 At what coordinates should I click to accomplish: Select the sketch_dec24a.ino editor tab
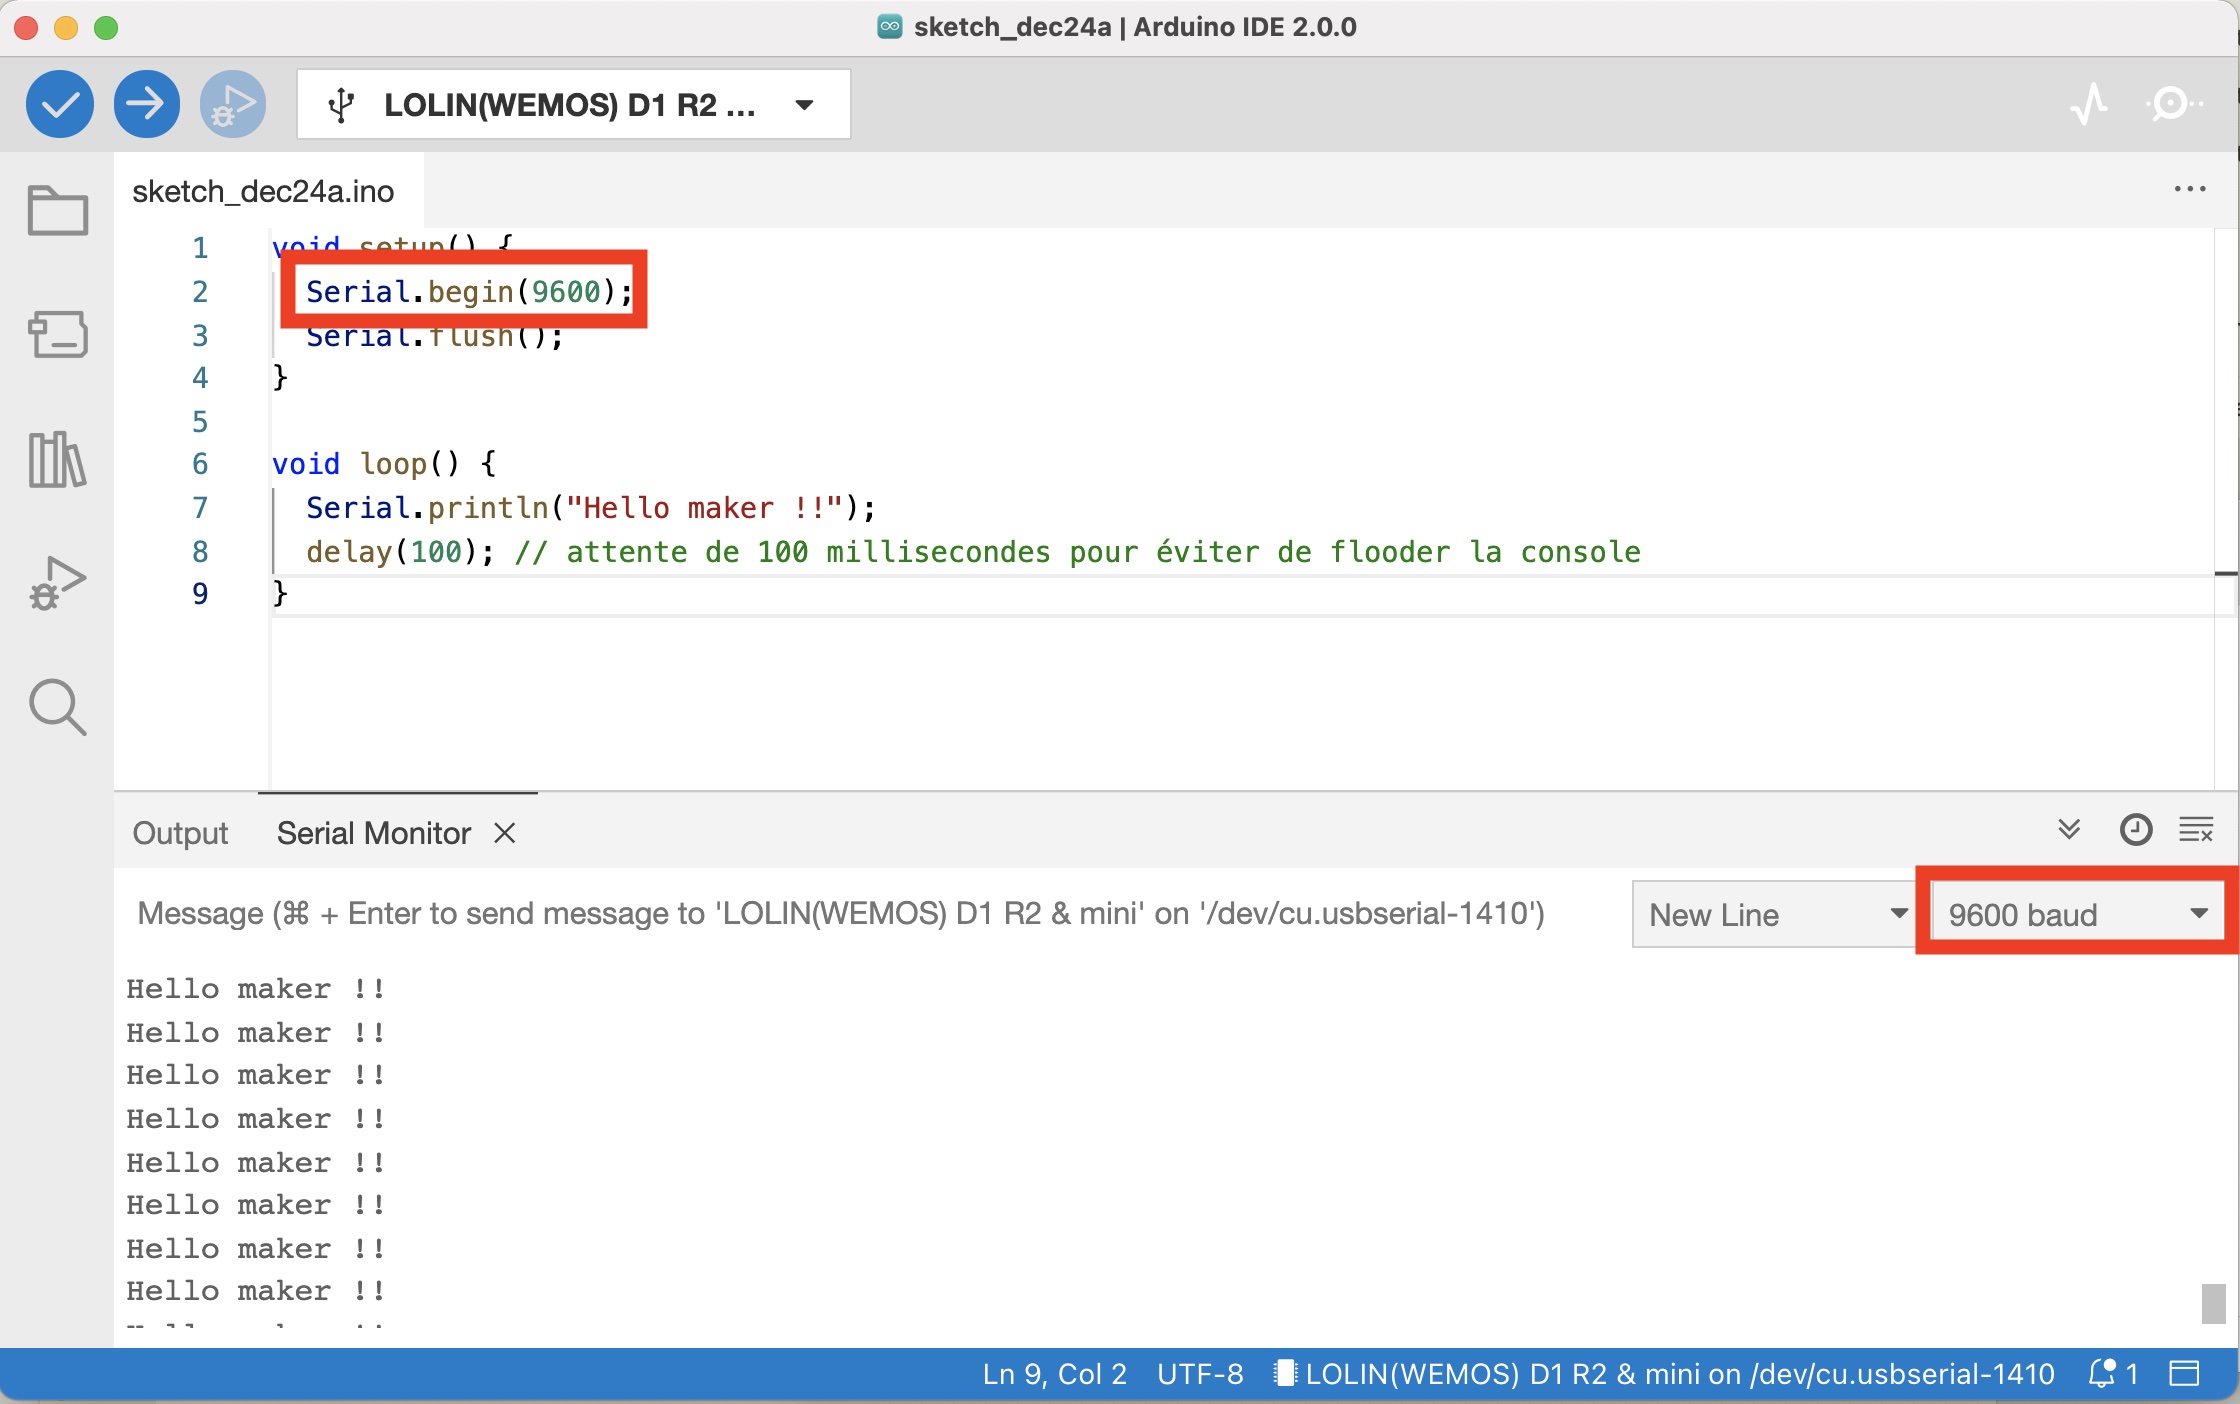click(263, 191)
